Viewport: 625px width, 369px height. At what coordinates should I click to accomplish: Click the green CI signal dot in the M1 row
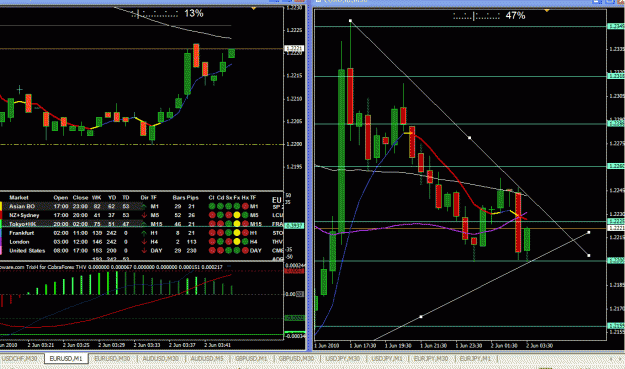point(212,206)
